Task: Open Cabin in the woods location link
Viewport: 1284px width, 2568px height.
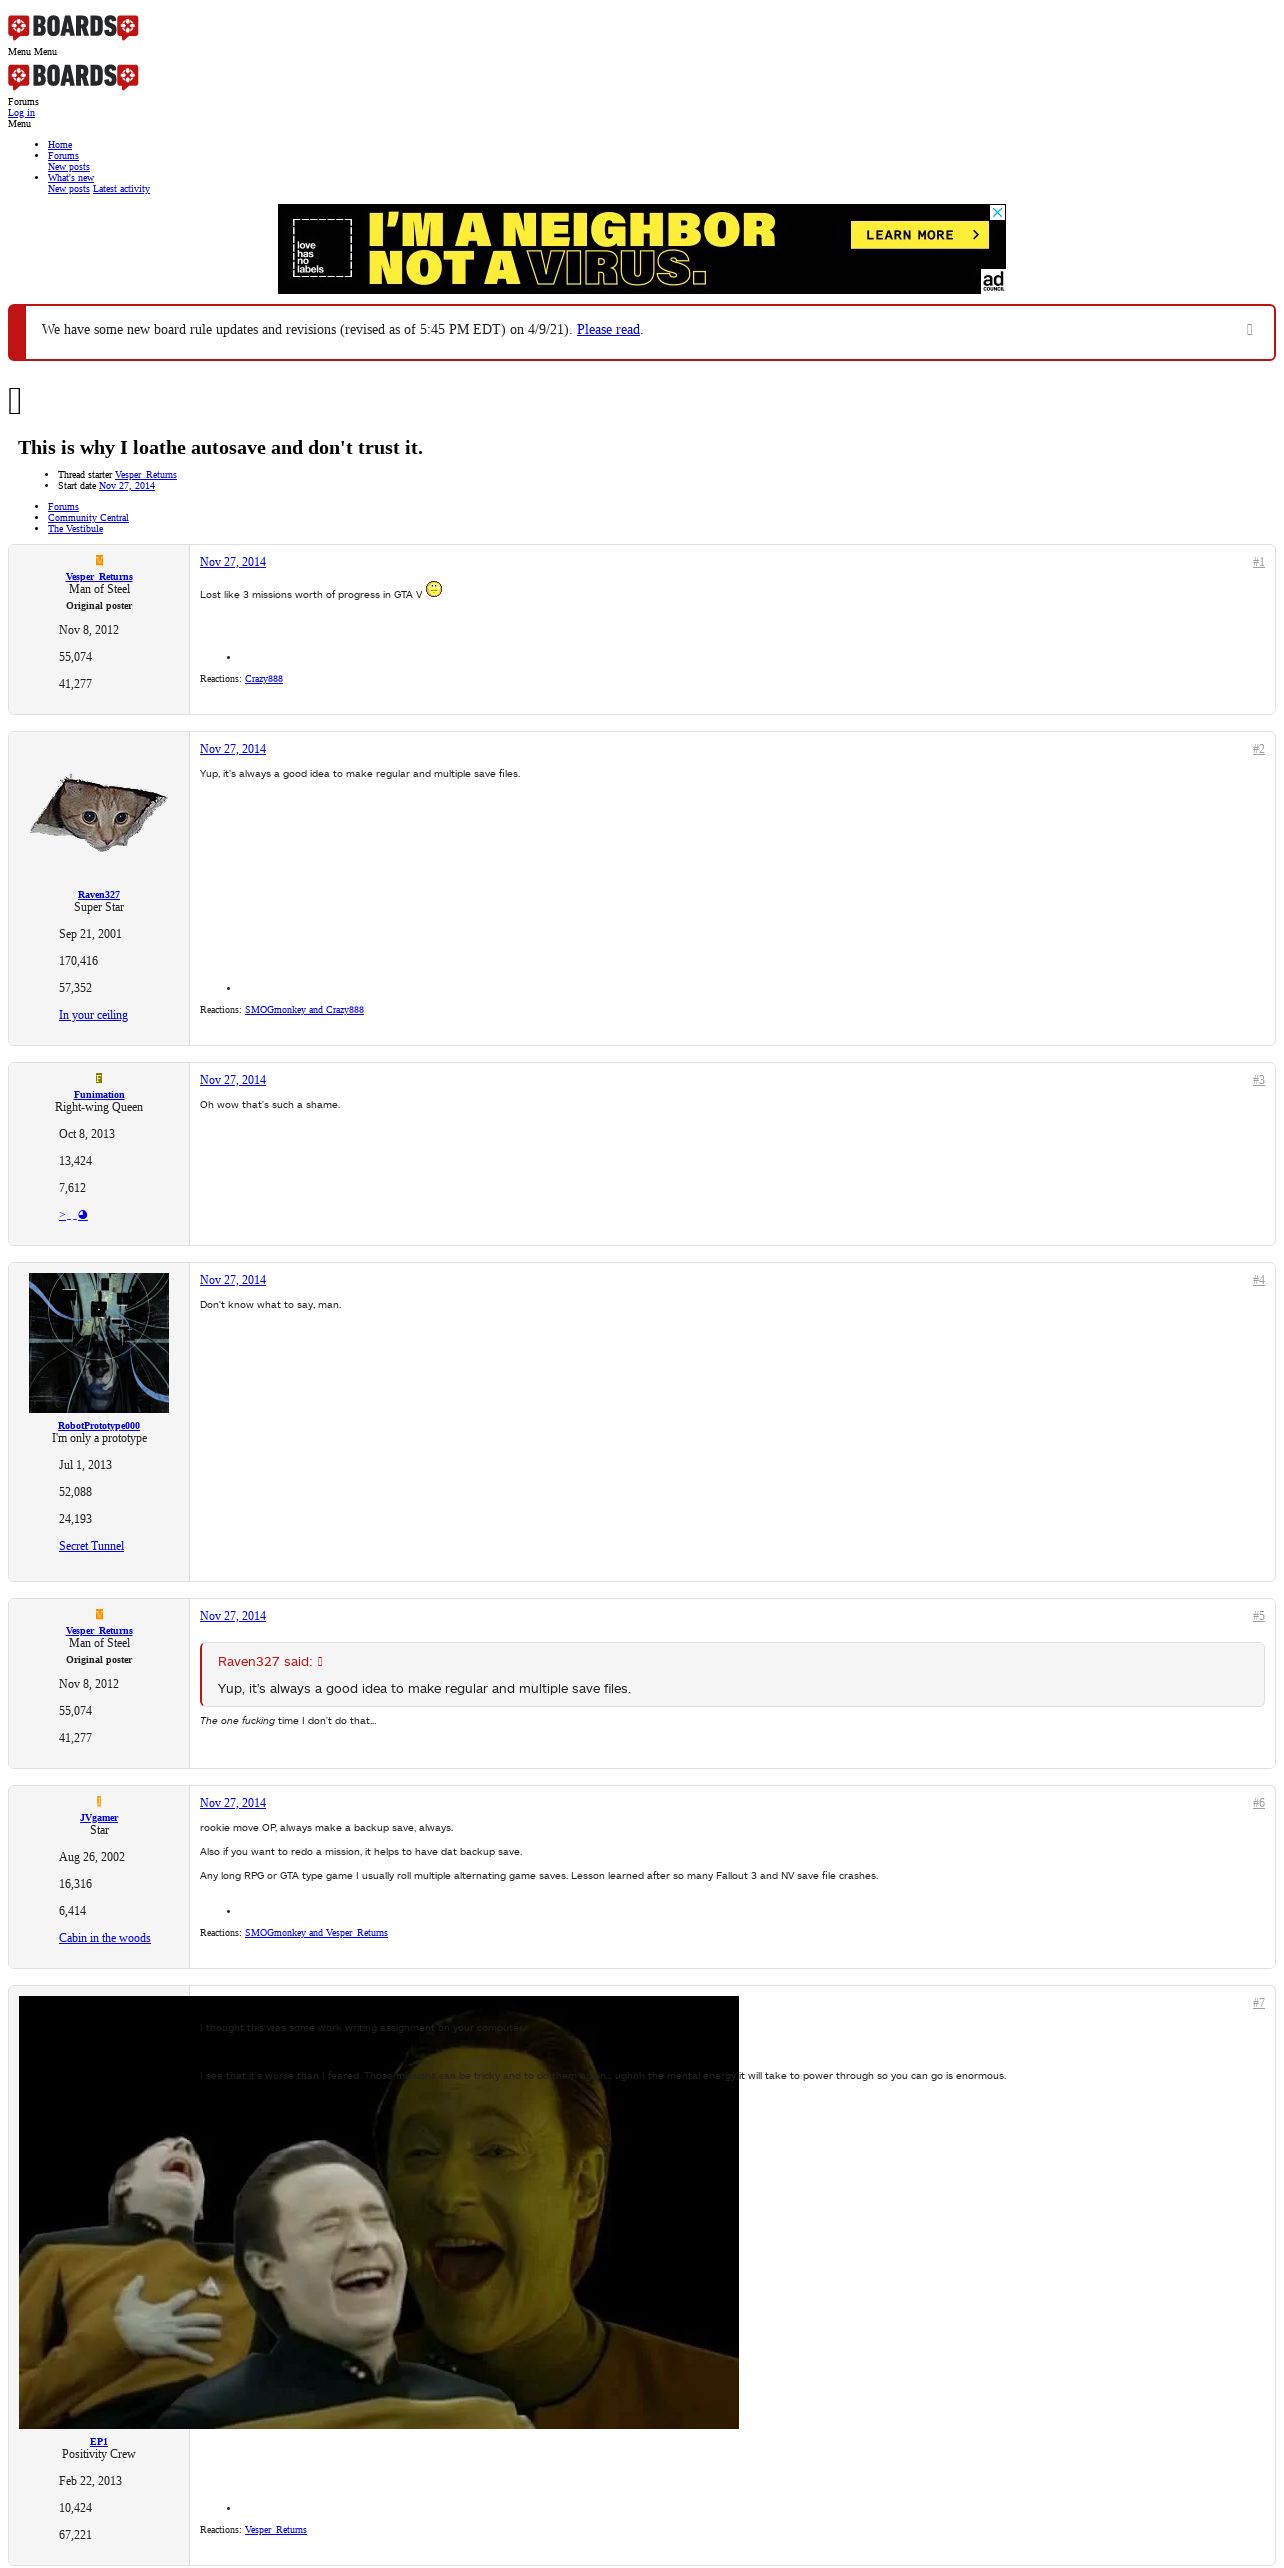Action: (x=105, y=1938)
